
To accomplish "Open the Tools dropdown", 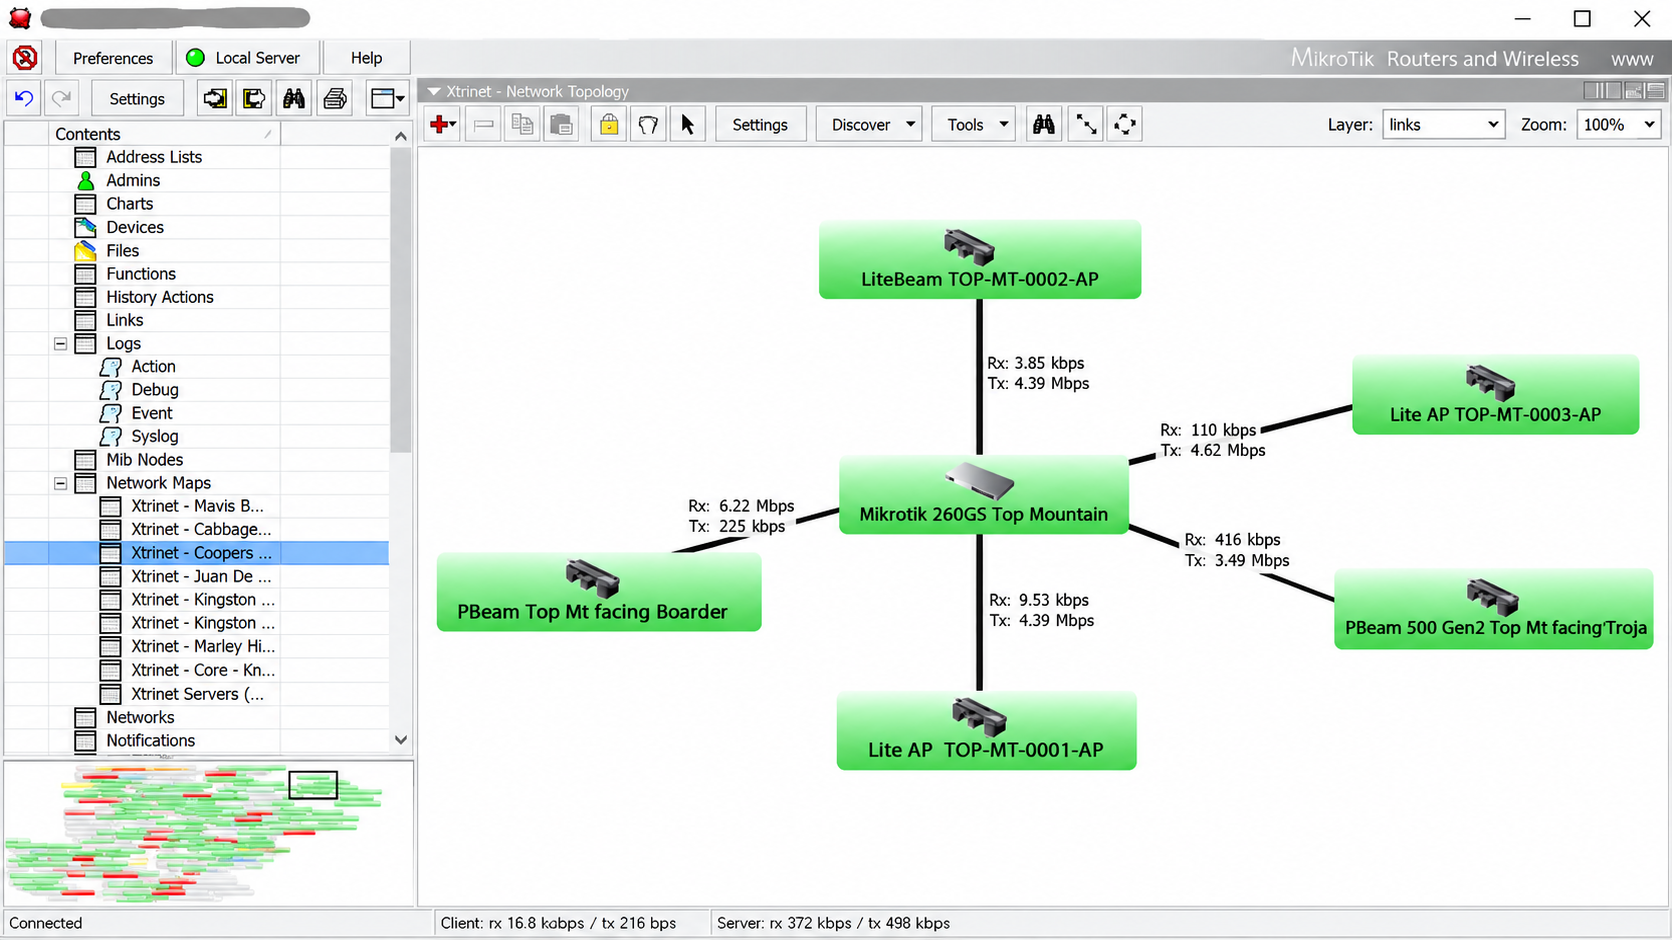I will tap(974, 125).
